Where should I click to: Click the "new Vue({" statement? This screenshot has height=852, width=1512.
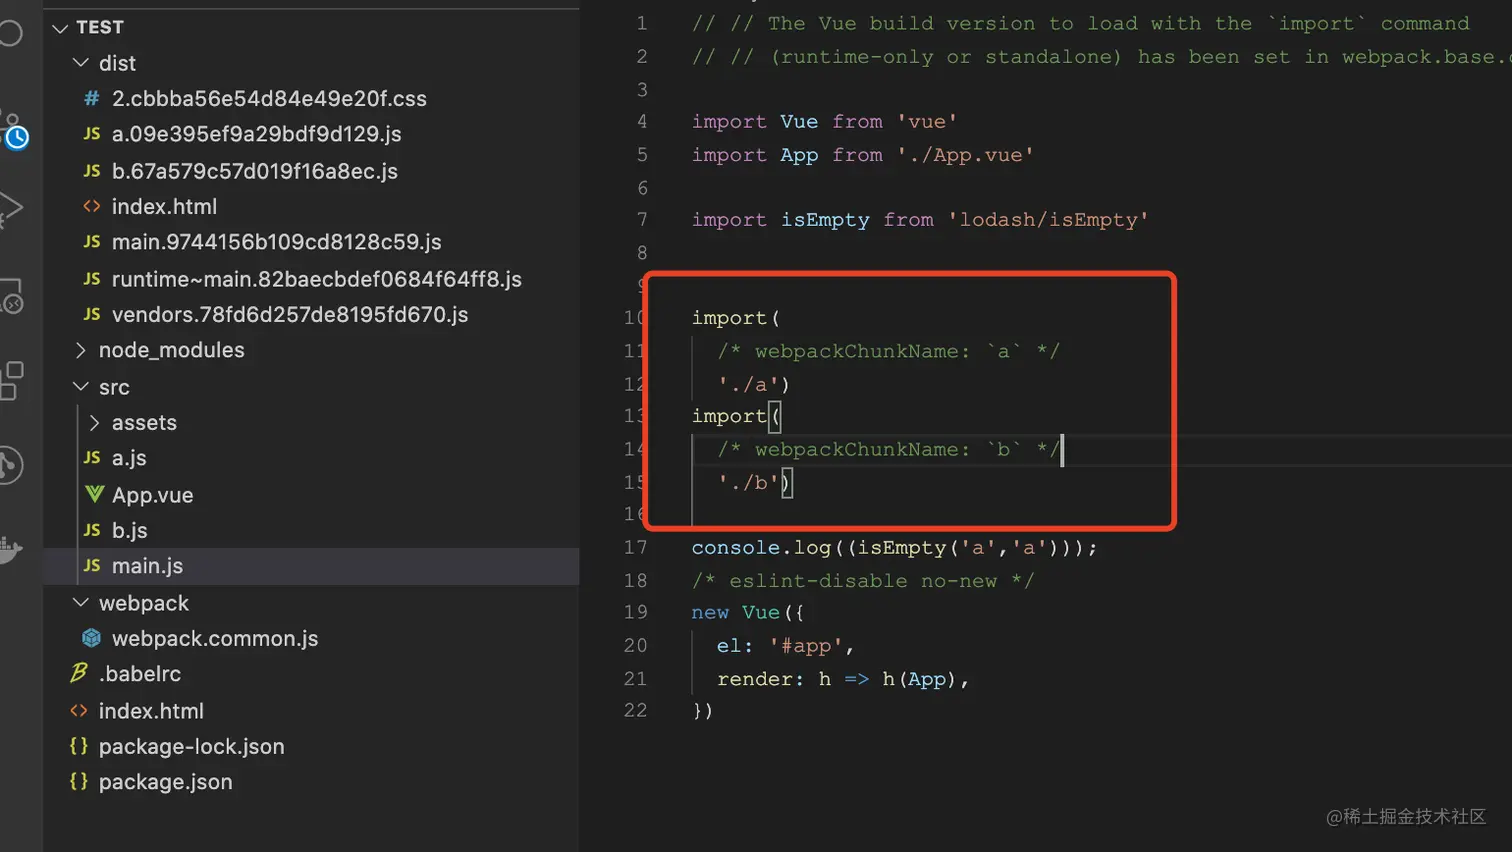pyautogui.click(x=748, y=612)
